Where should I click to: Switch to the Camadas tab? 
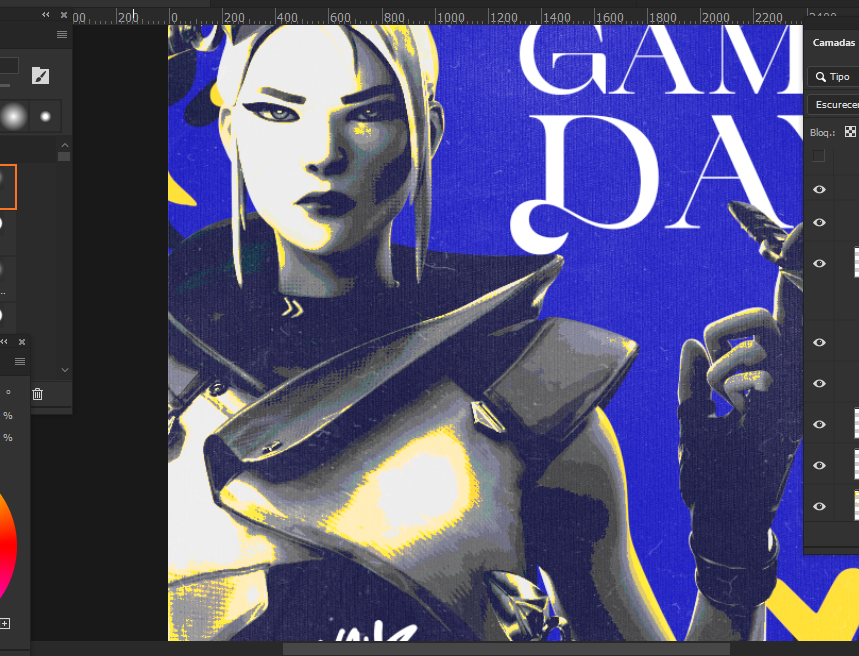834,43
